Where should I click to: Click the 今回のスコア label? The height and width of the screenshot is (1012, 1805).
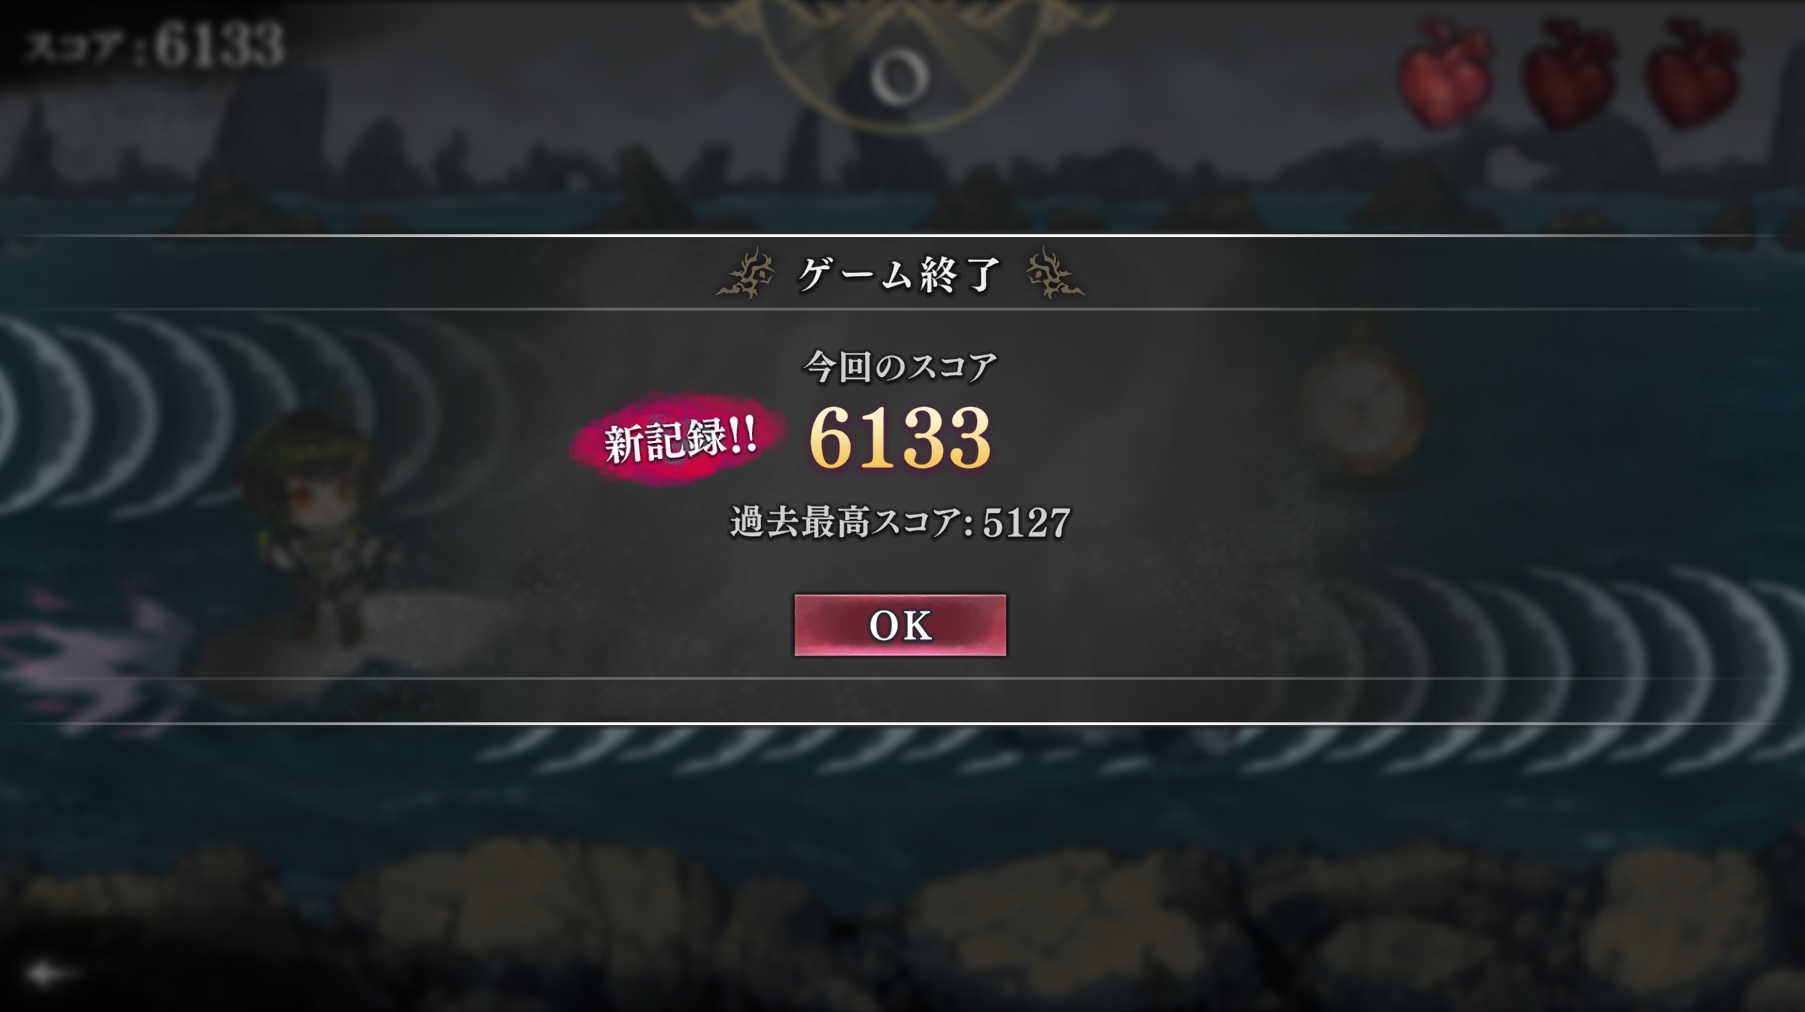(x=900, y=366)
